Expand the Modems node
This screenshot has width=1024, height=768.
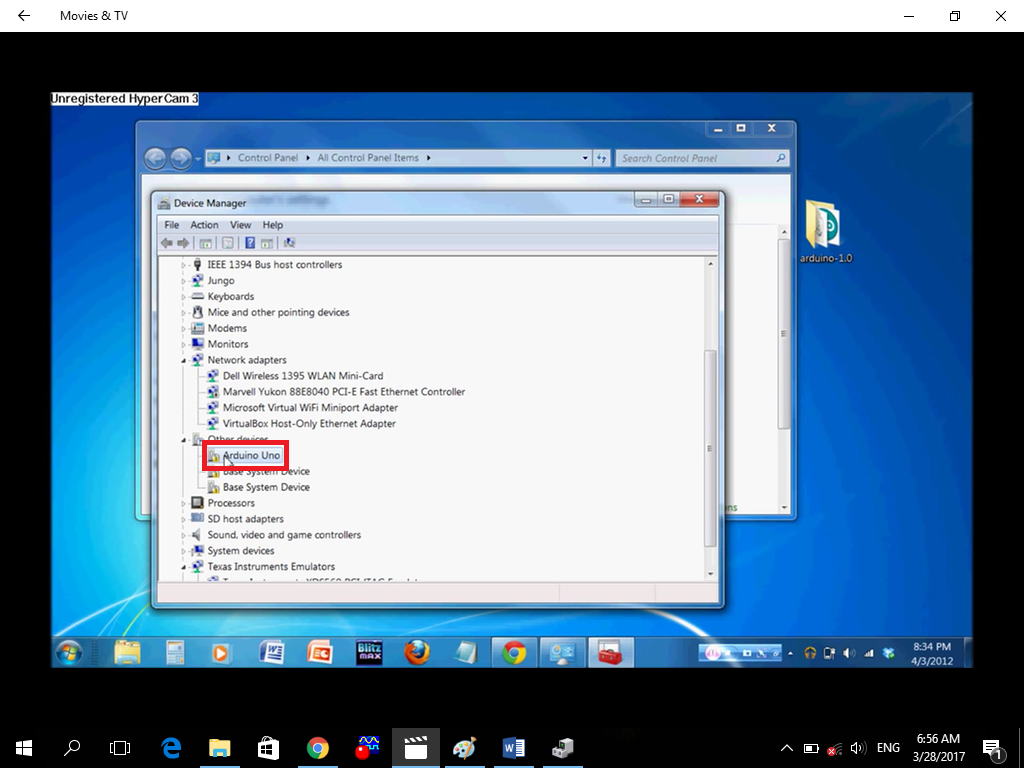[x=184, y=328]
